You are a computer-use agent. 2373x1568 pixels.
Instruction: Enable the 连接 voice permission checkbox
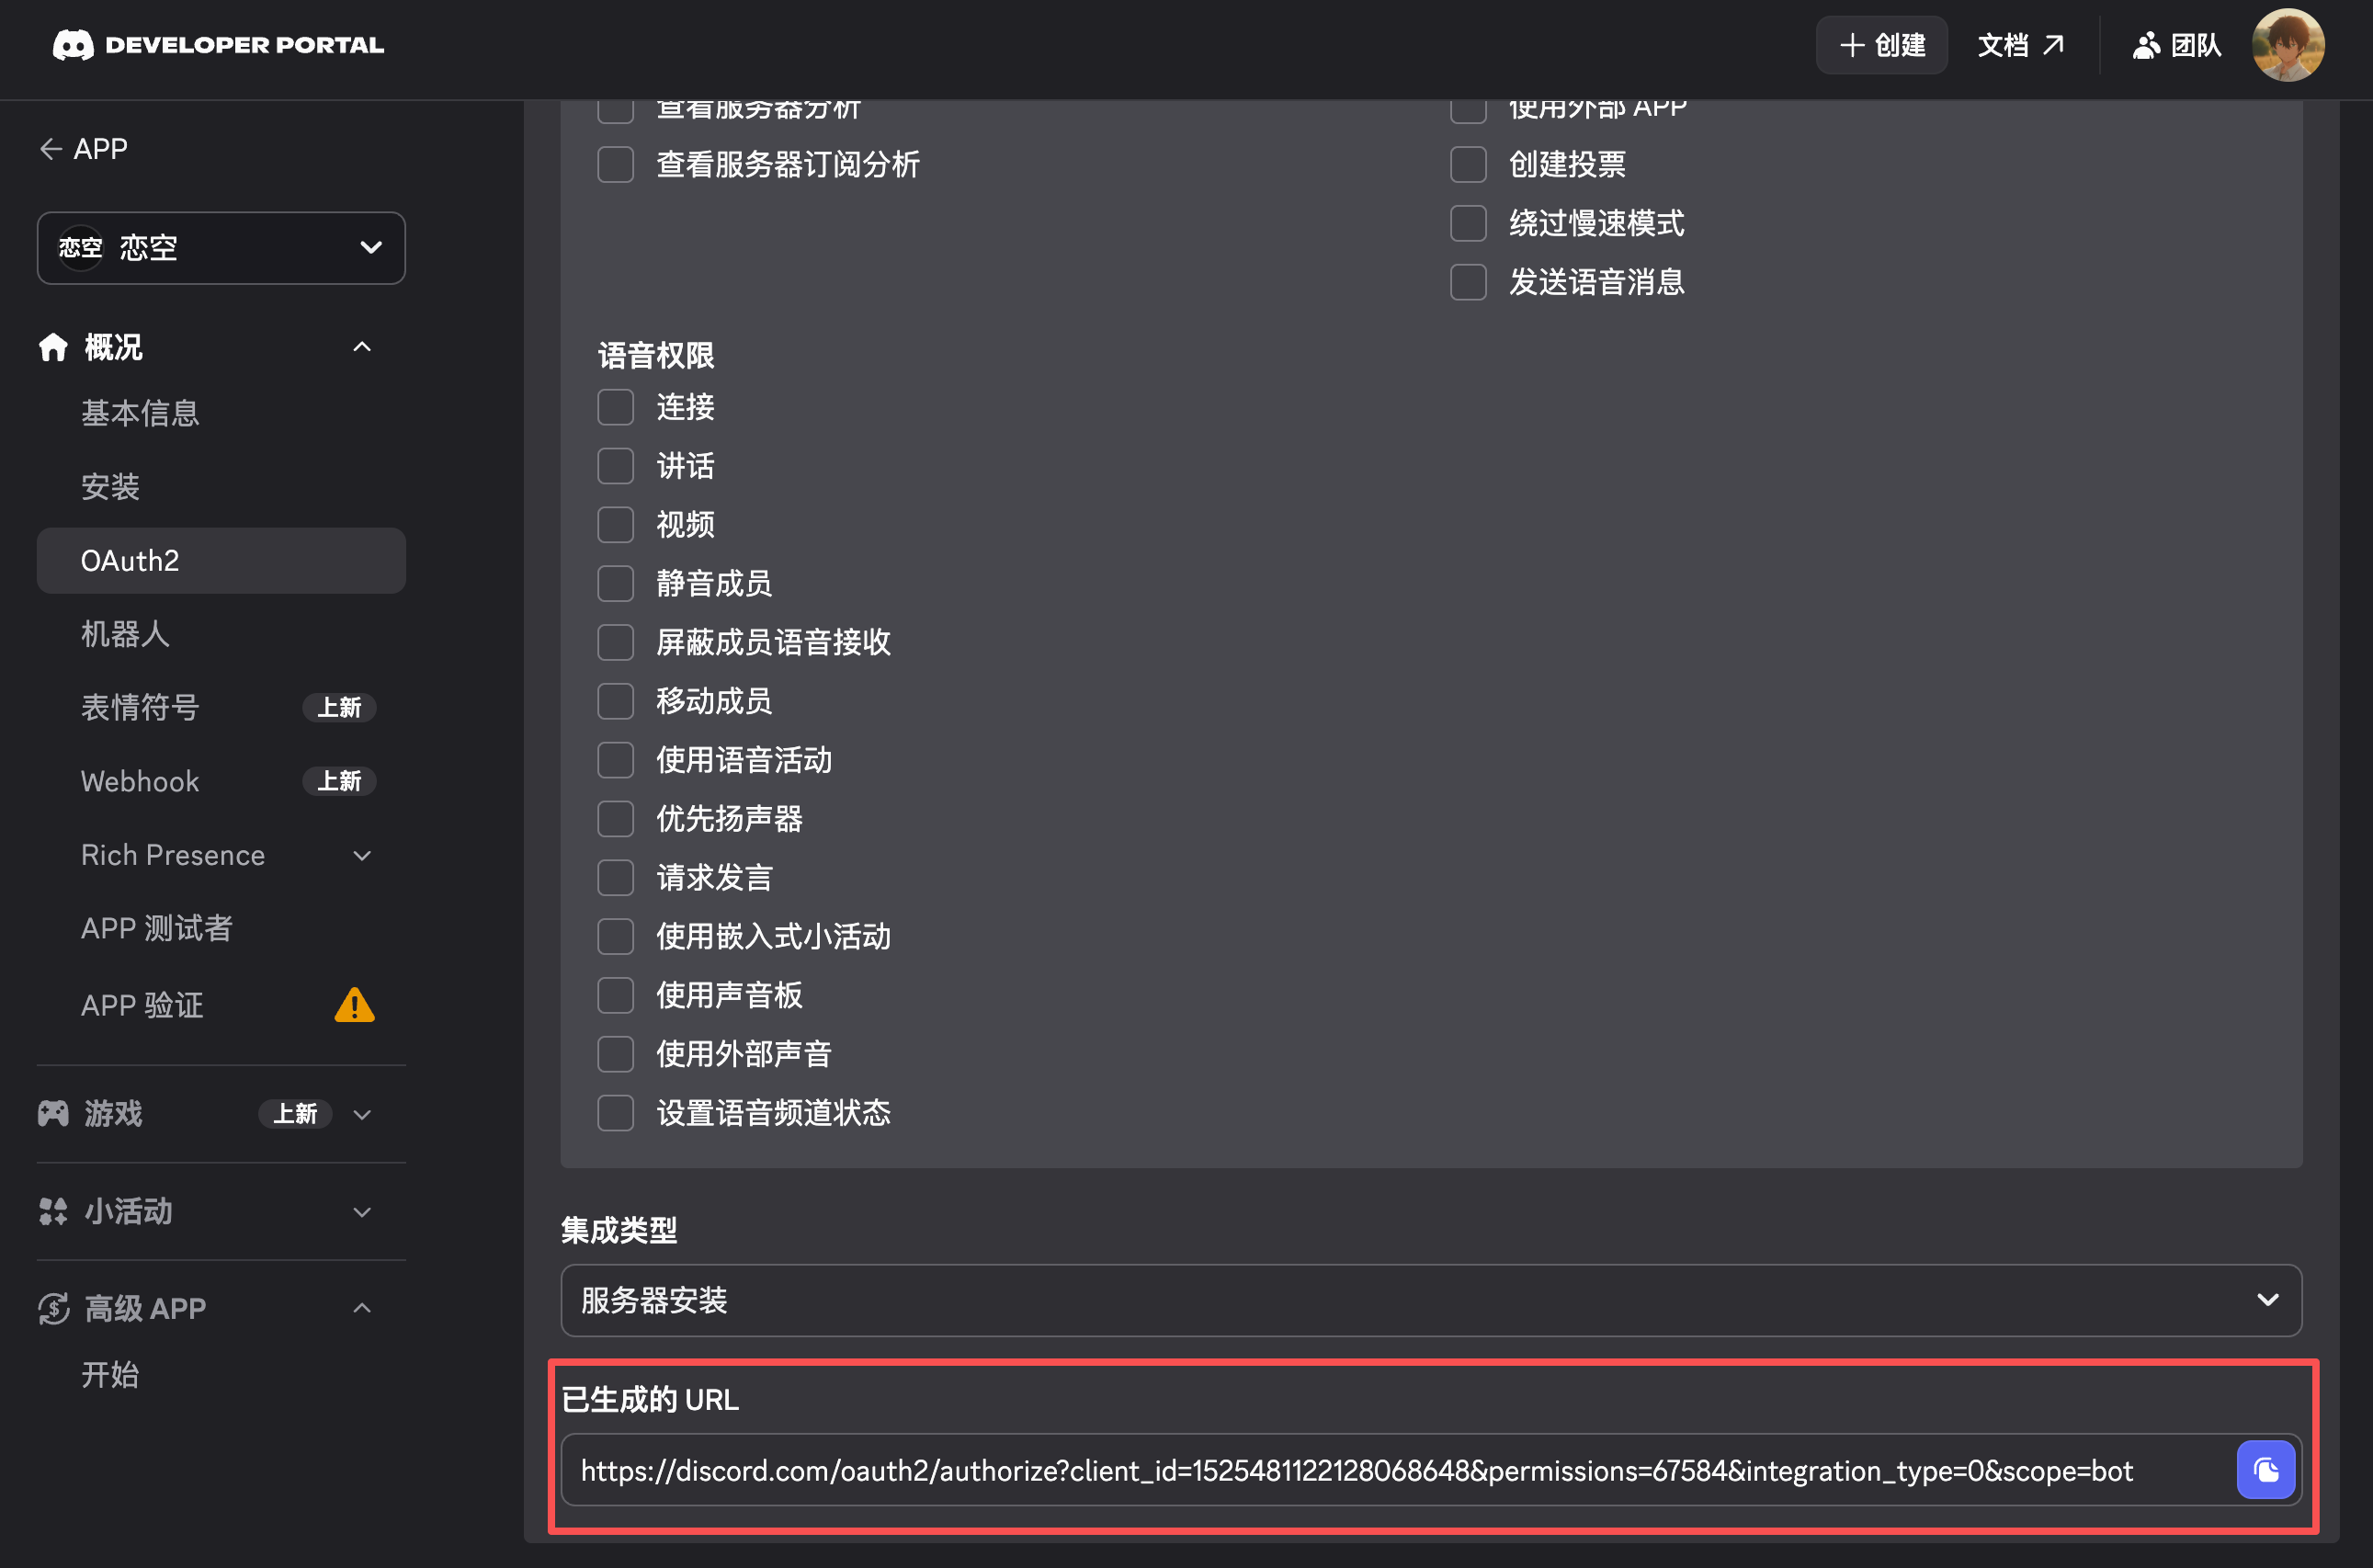pyautogui.click(x=616, y=407)
